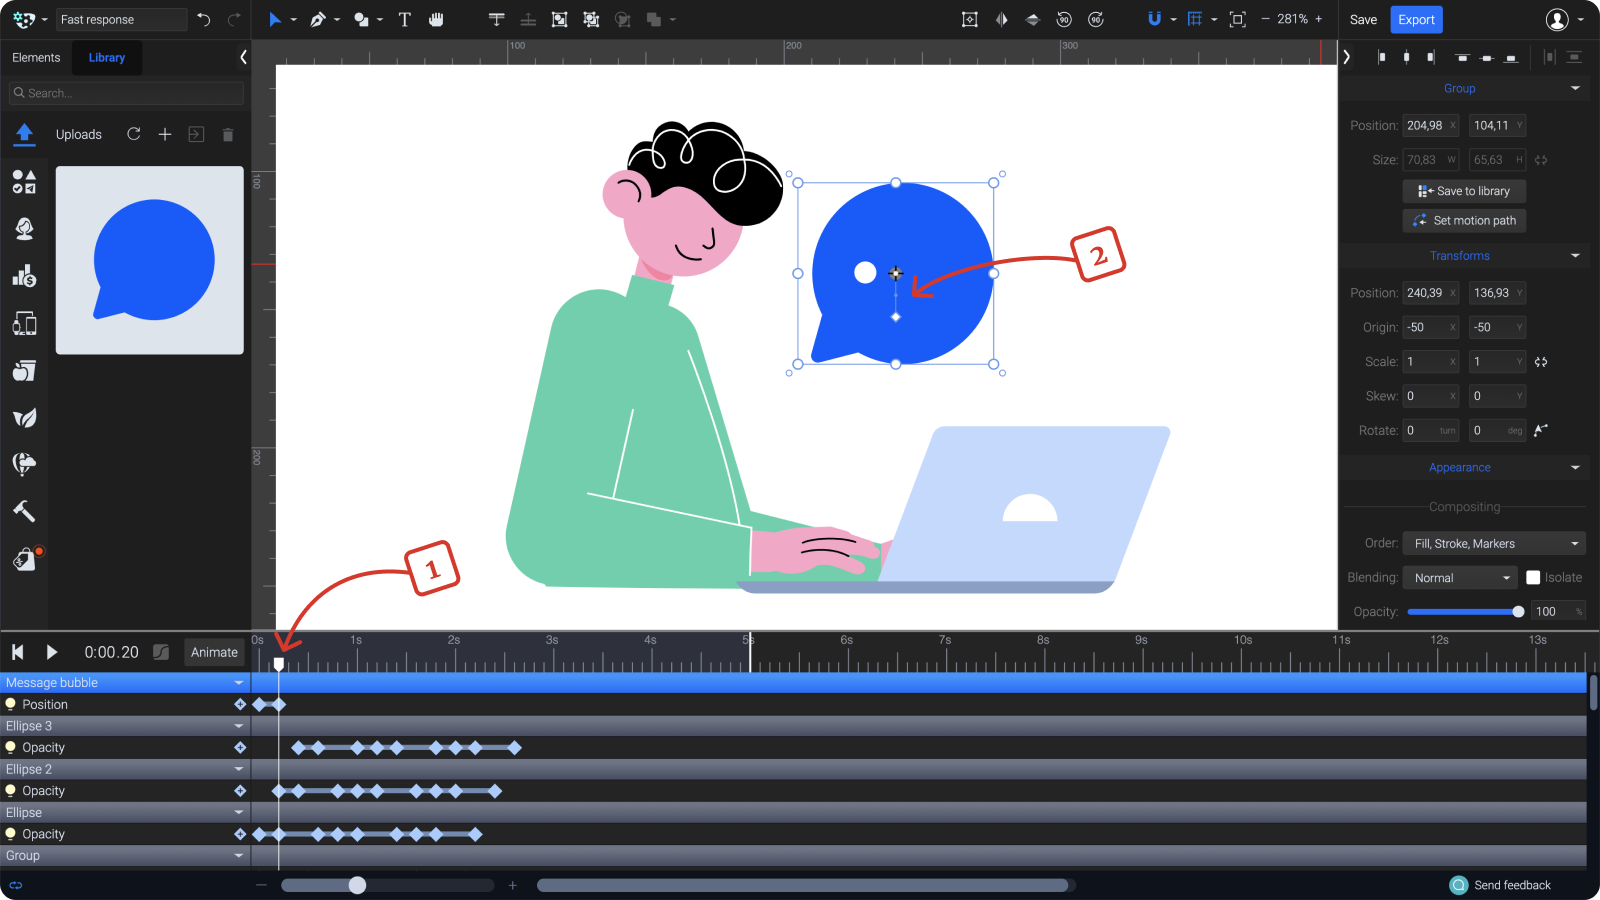Toggle the grid display icon

pos(1197,19)
